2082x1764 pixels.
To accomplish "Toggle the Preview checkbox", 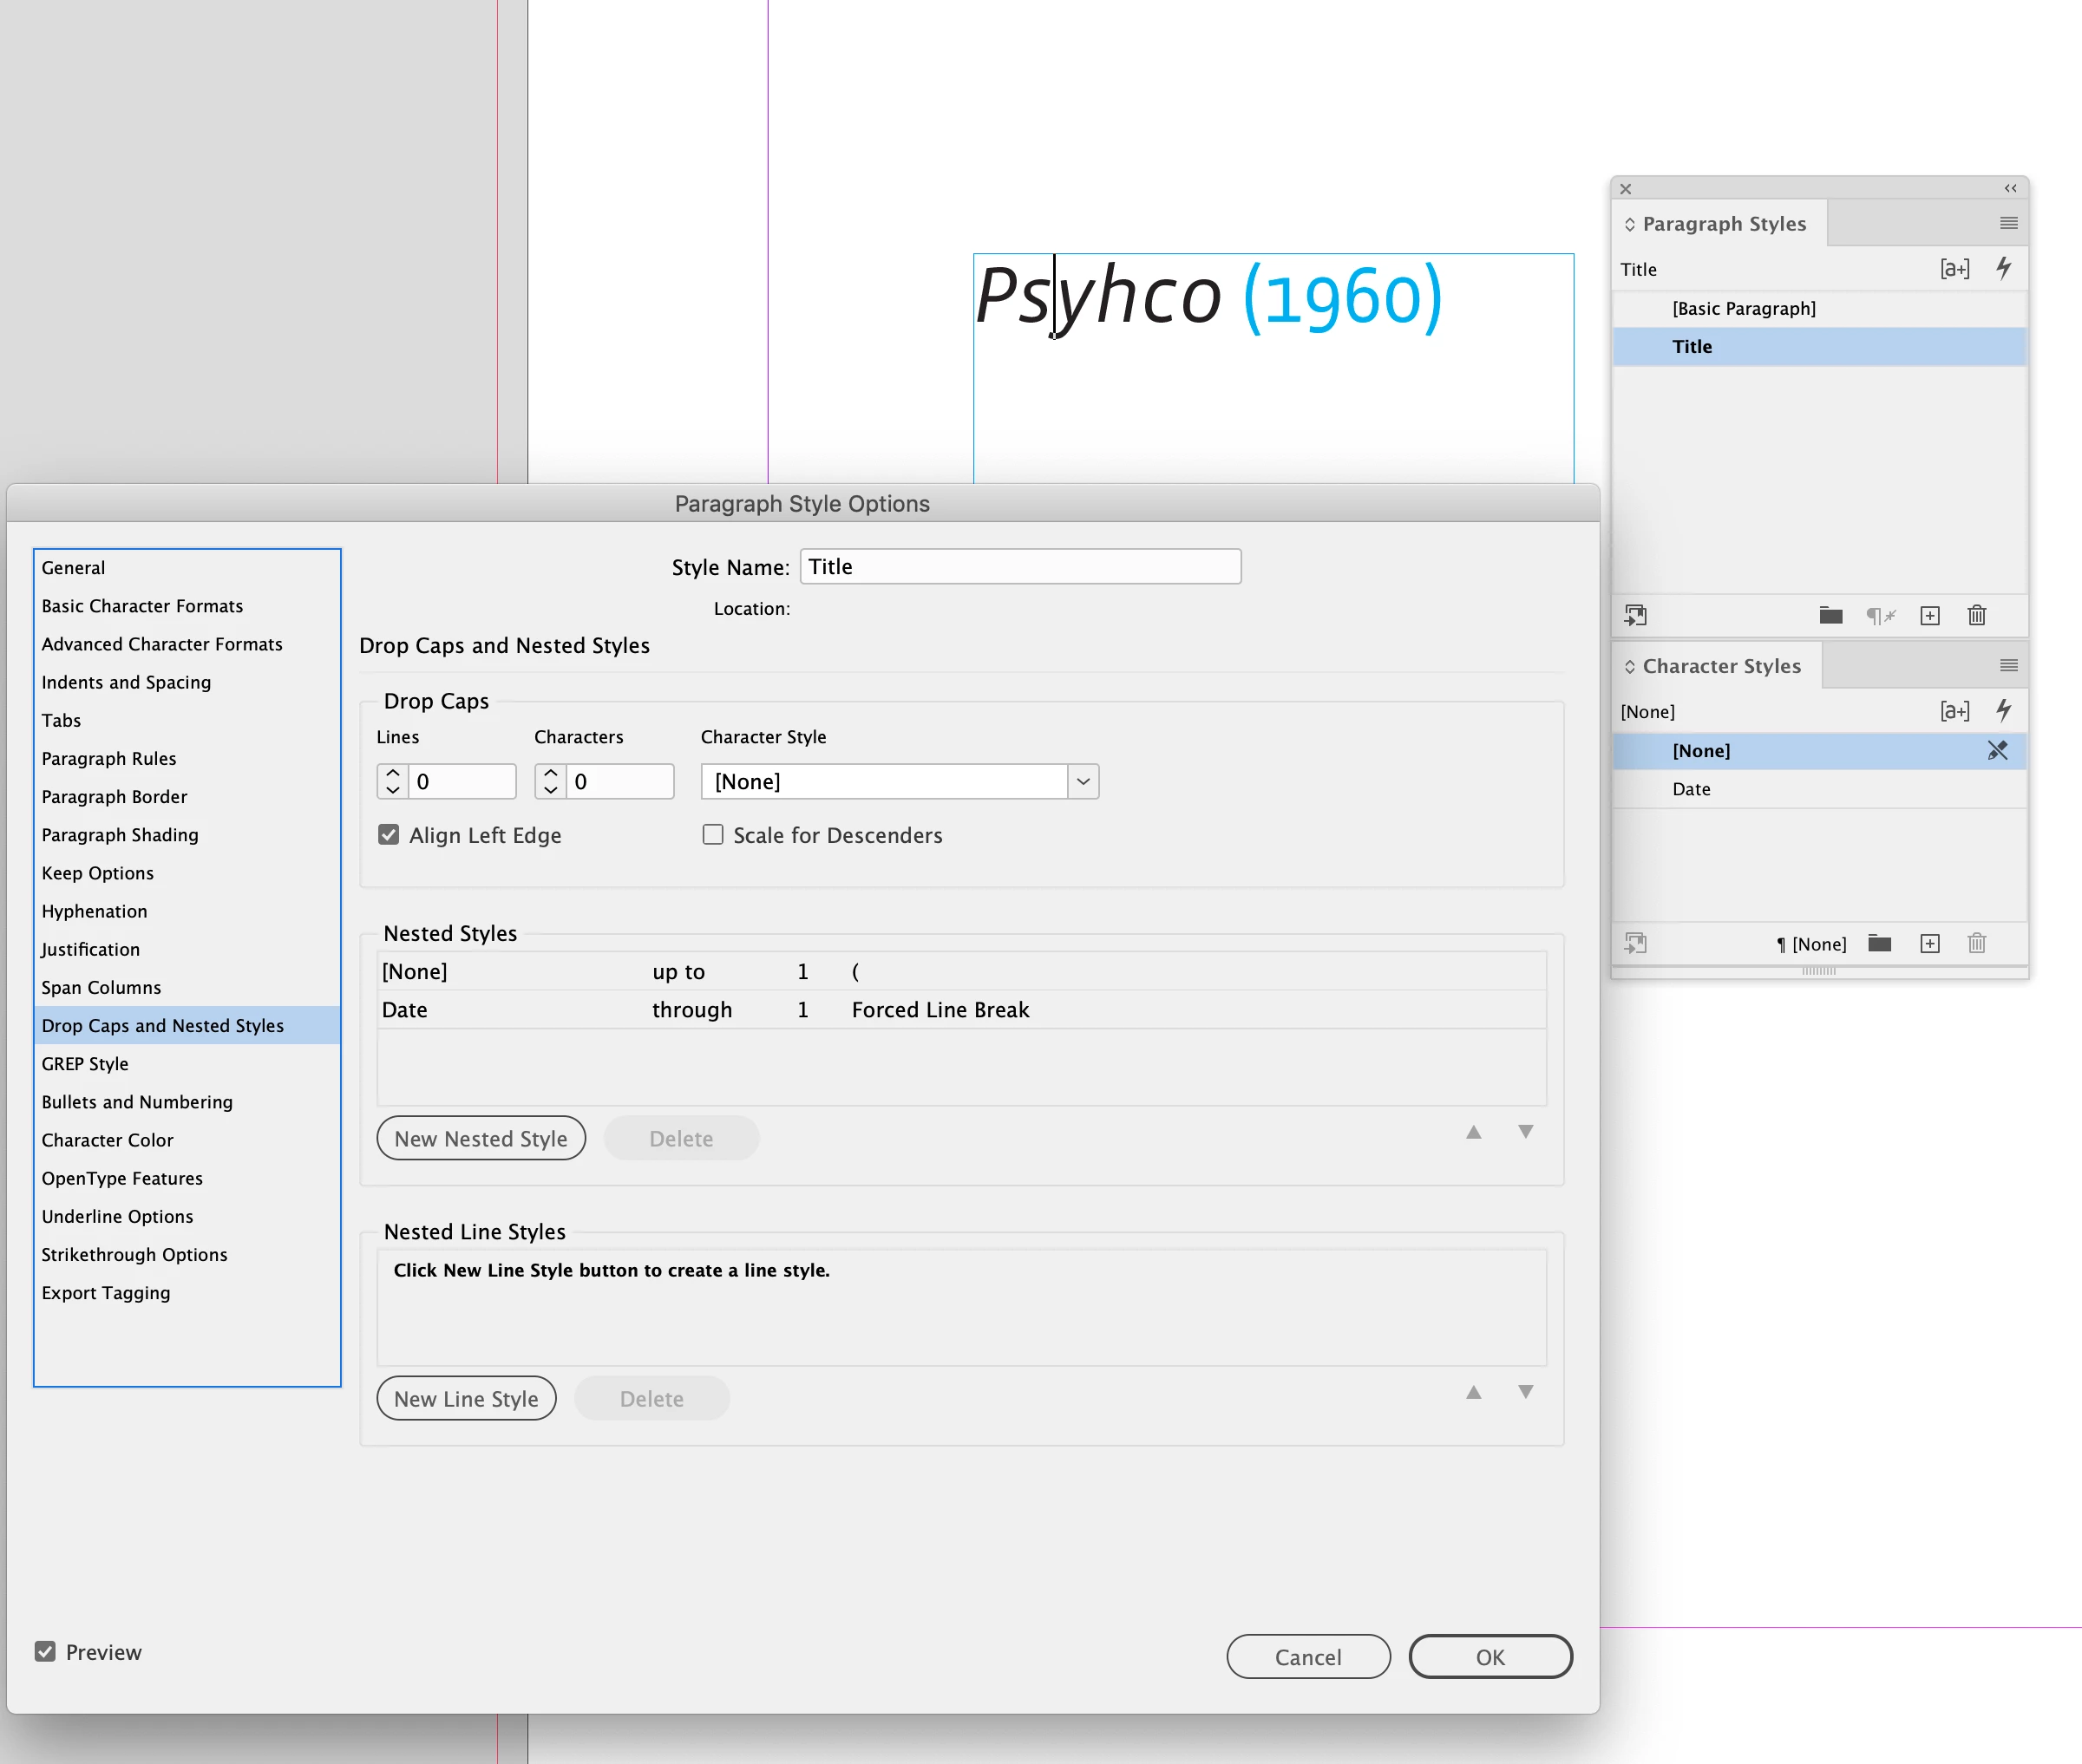I will pyautogui.click(x=45, y=1651).
